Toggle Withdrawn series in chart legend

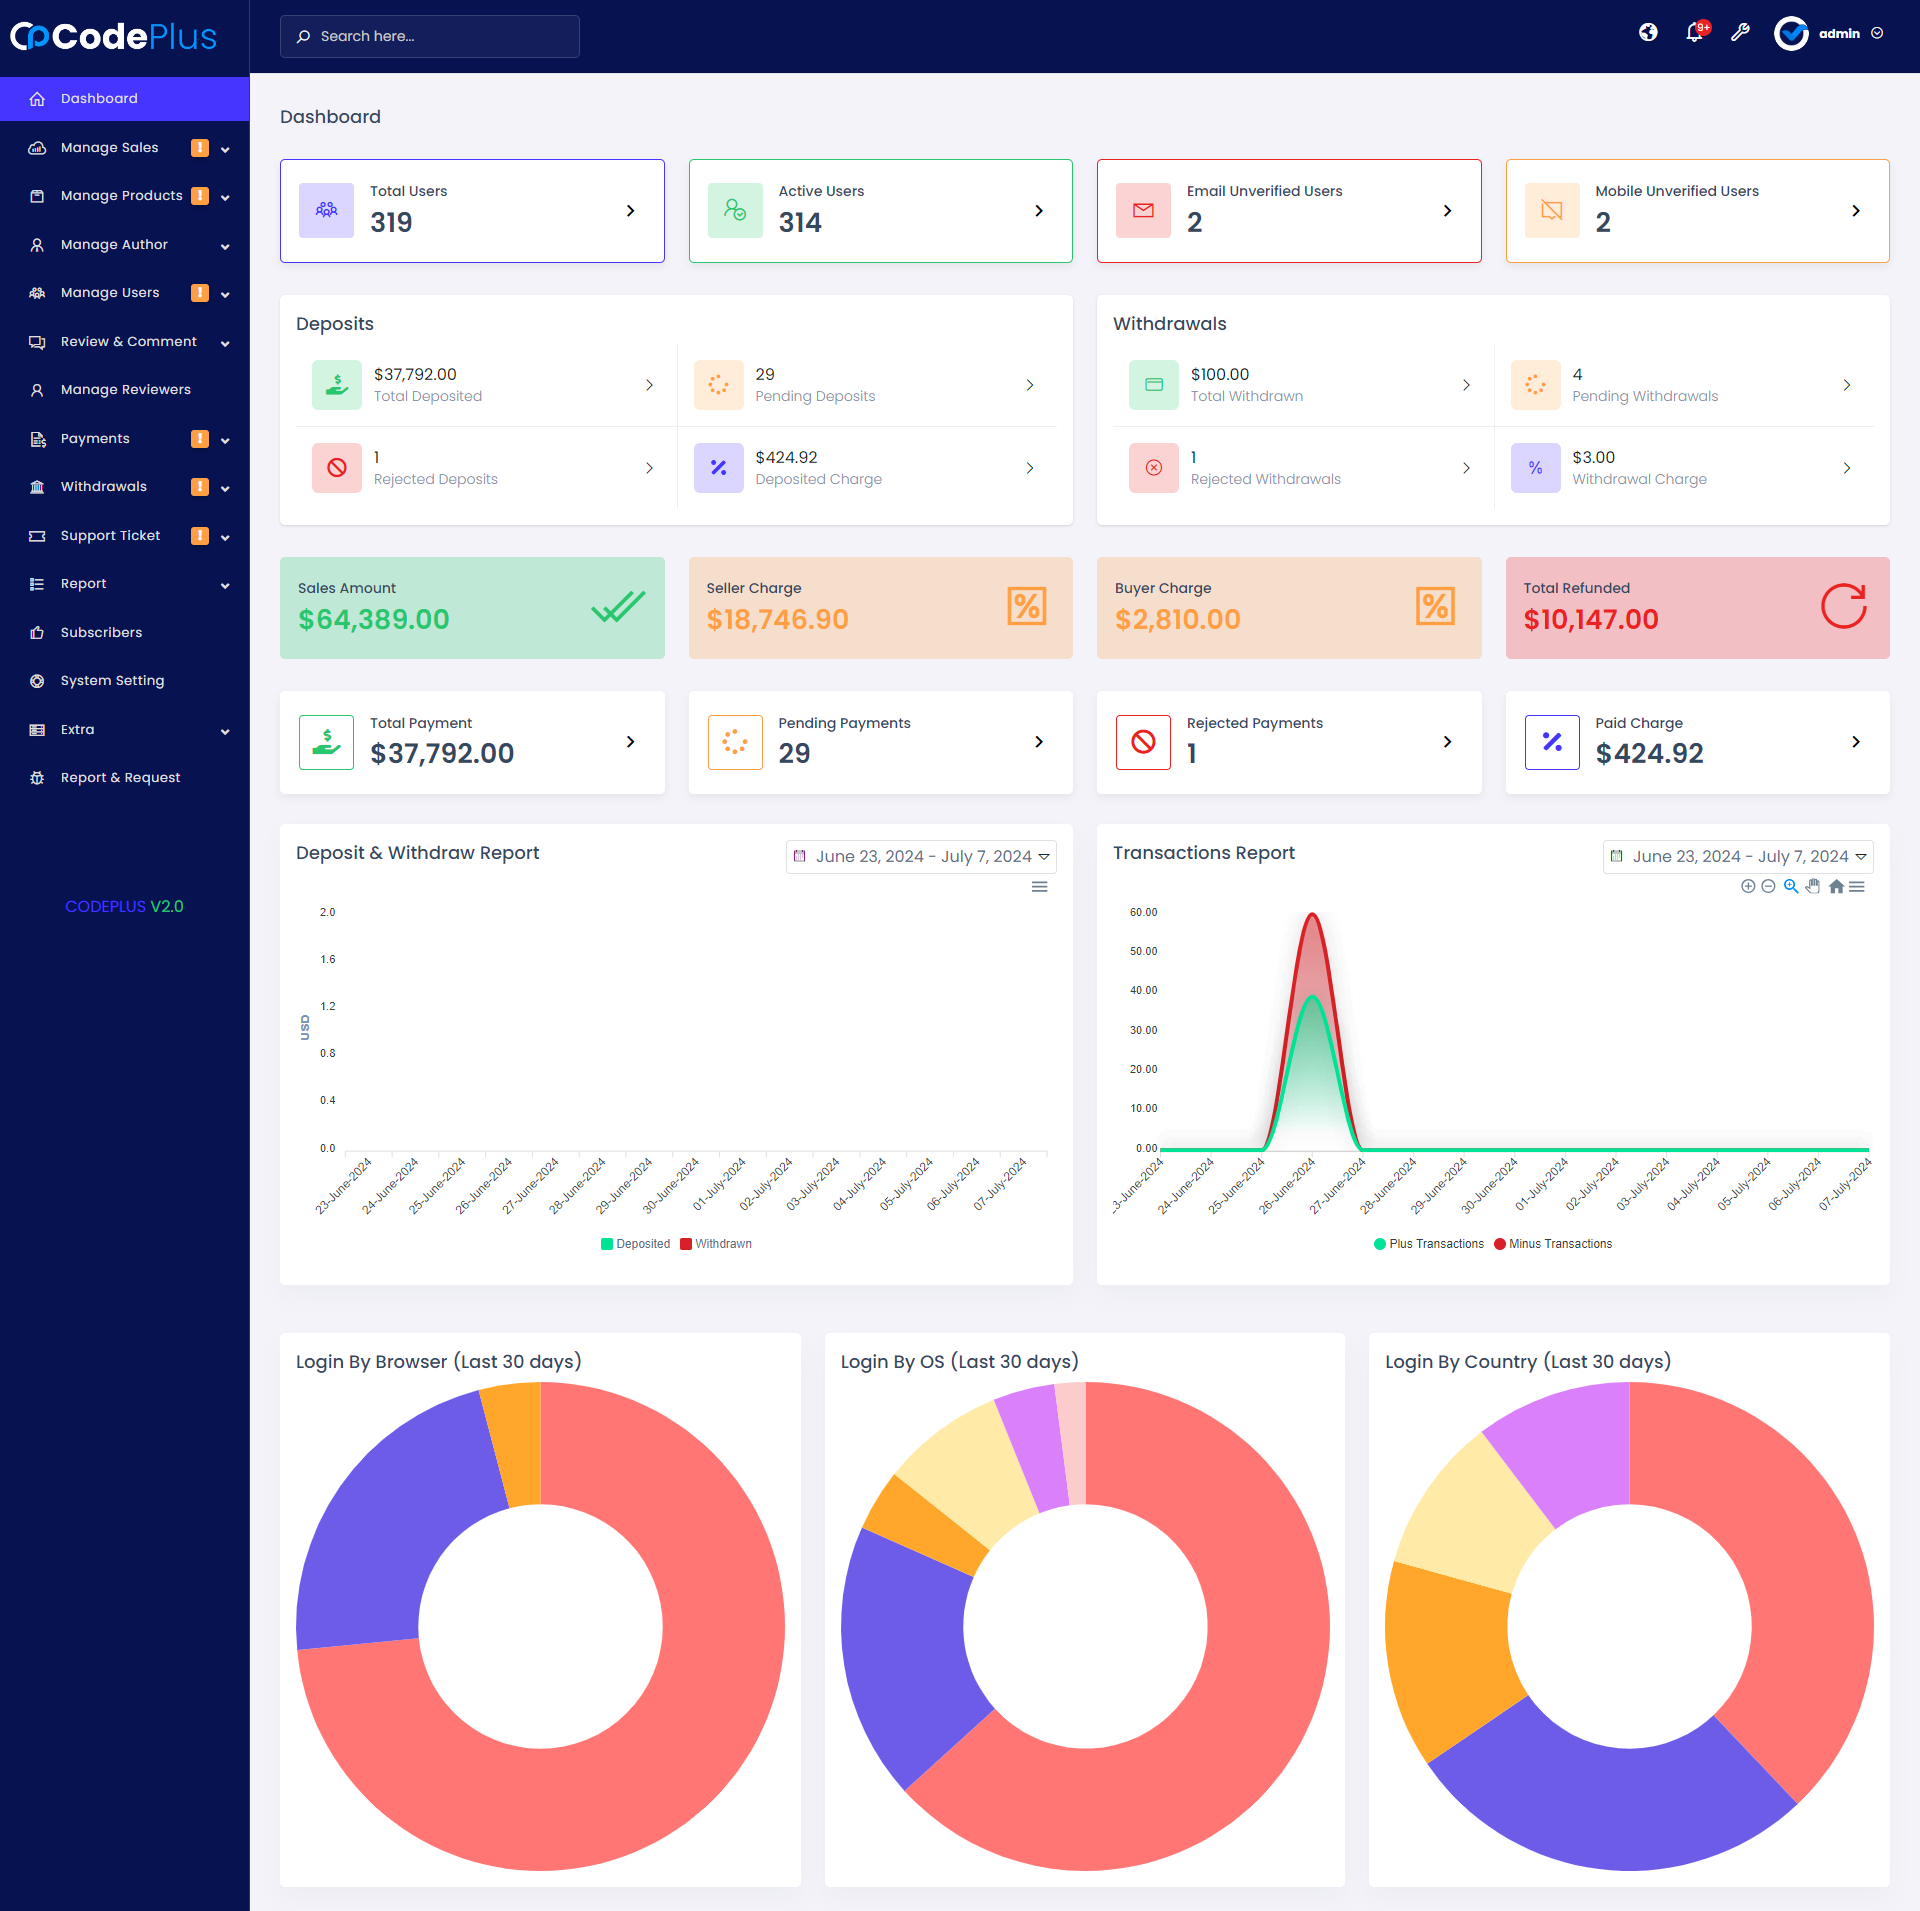(716, 1244)
